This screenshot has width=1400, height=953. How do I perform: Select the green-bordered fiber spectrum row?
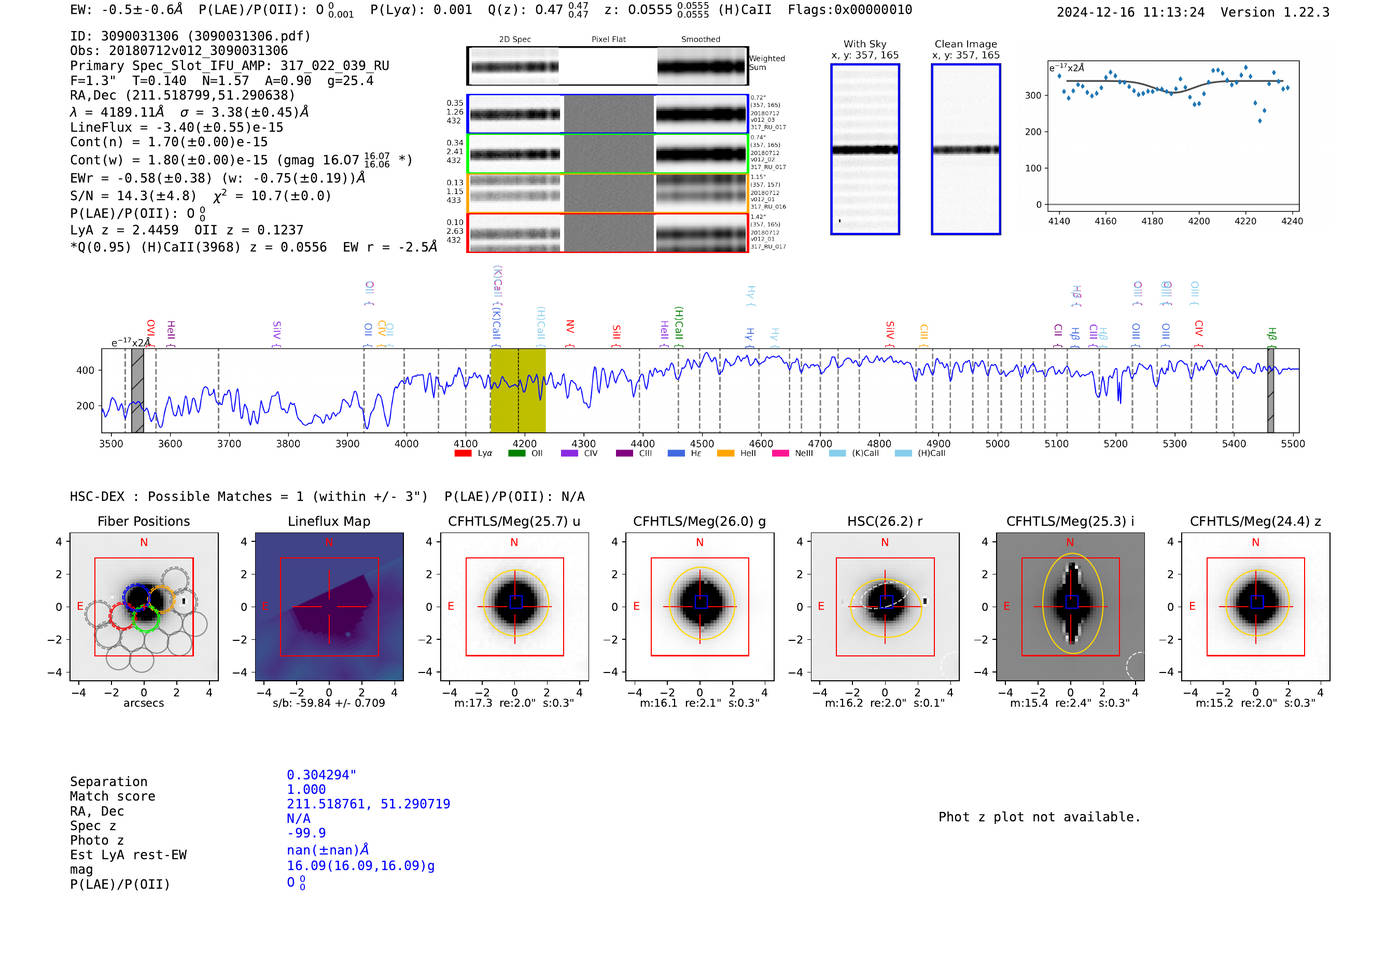pyautogui.click(x=607, y=154)
